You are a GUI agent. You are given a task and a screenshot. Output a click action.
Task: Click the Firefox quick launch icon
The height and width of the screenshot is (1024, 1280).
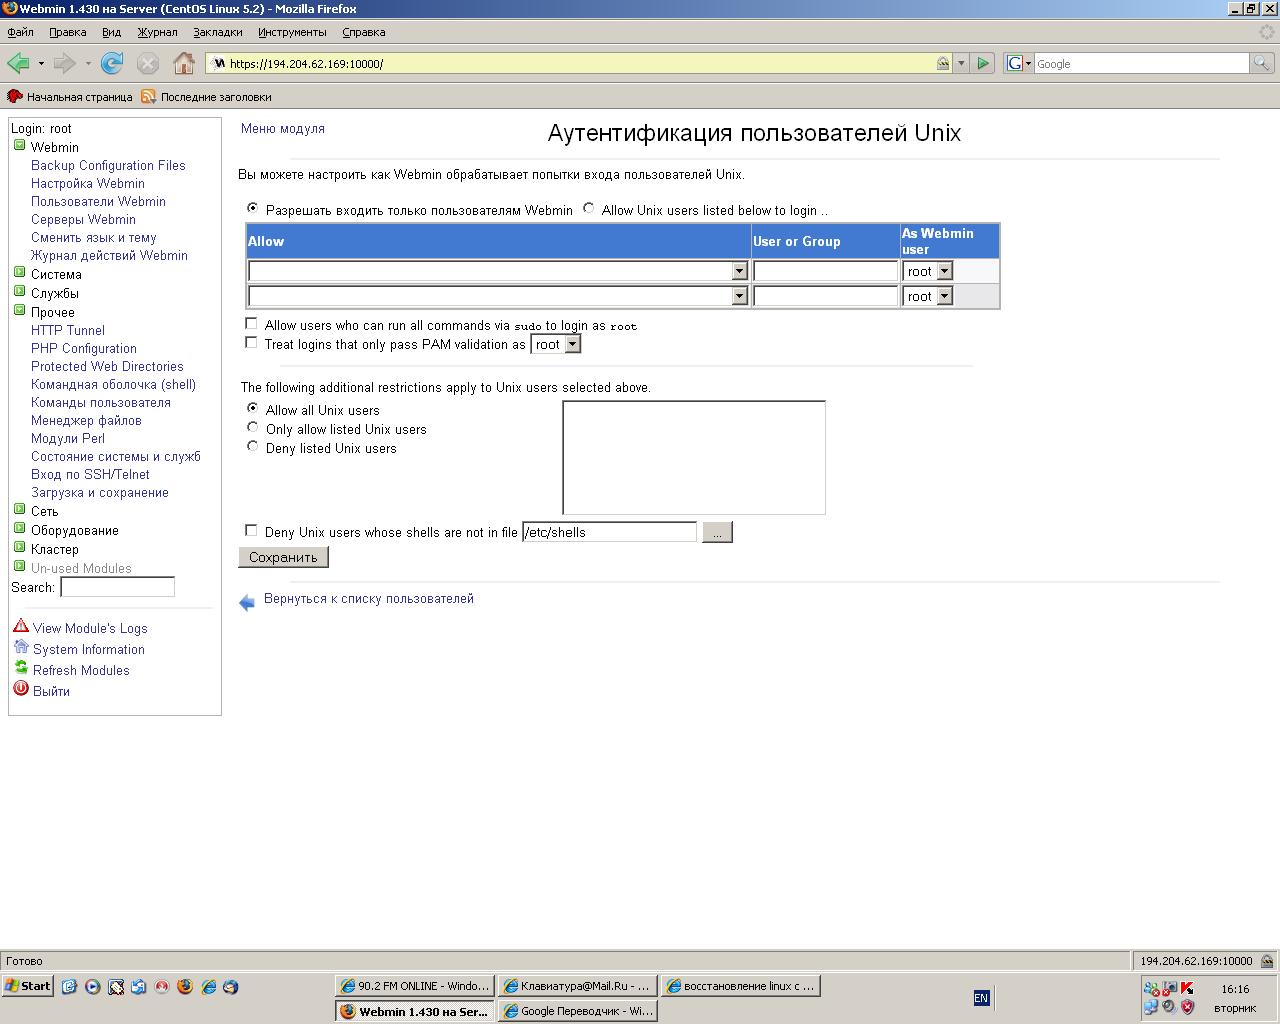point(184,986)
